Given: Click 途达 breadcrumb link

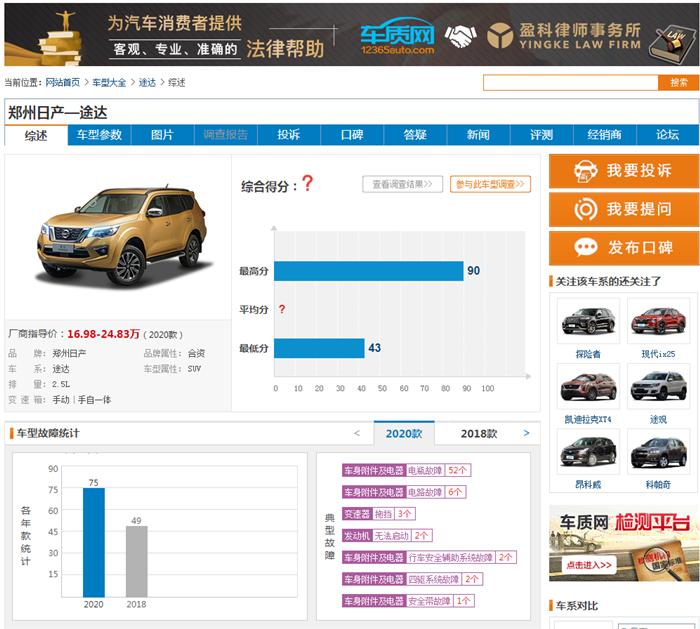Looking at the screenshot, I should coord(147,83).
